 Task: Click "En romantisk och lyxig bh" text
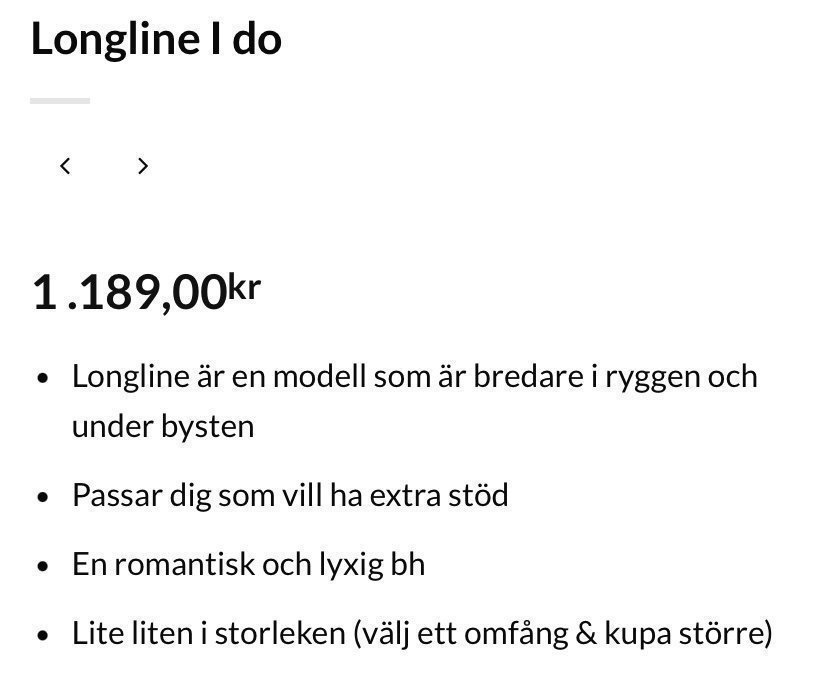click(x=248, y=564)
